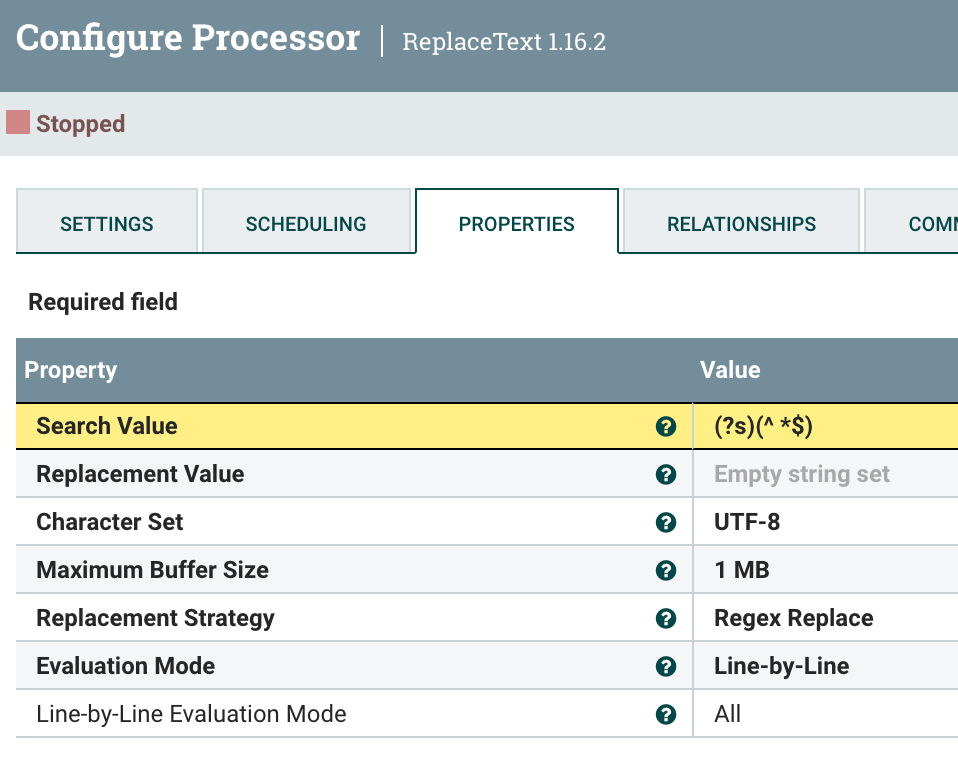The image size is (958, 772).
Task: Switch to the Scheduling tab
Action: tap(306, 221)
